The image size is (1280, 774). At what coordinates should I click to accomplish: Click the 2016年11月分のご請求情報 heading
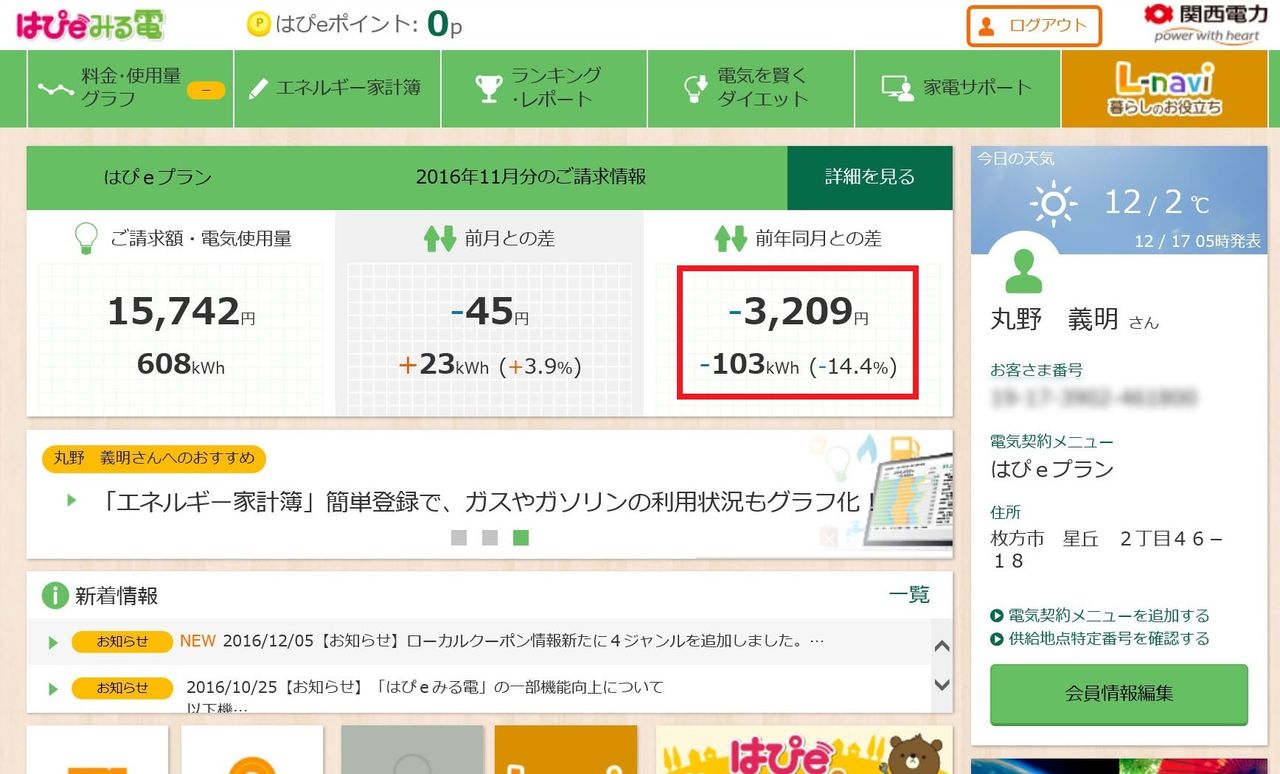pos(531,177)
